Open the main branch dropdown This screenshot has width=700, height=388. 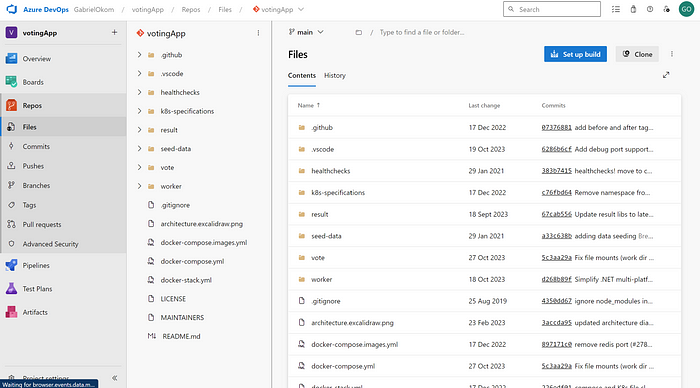click(x=306, y=32)
